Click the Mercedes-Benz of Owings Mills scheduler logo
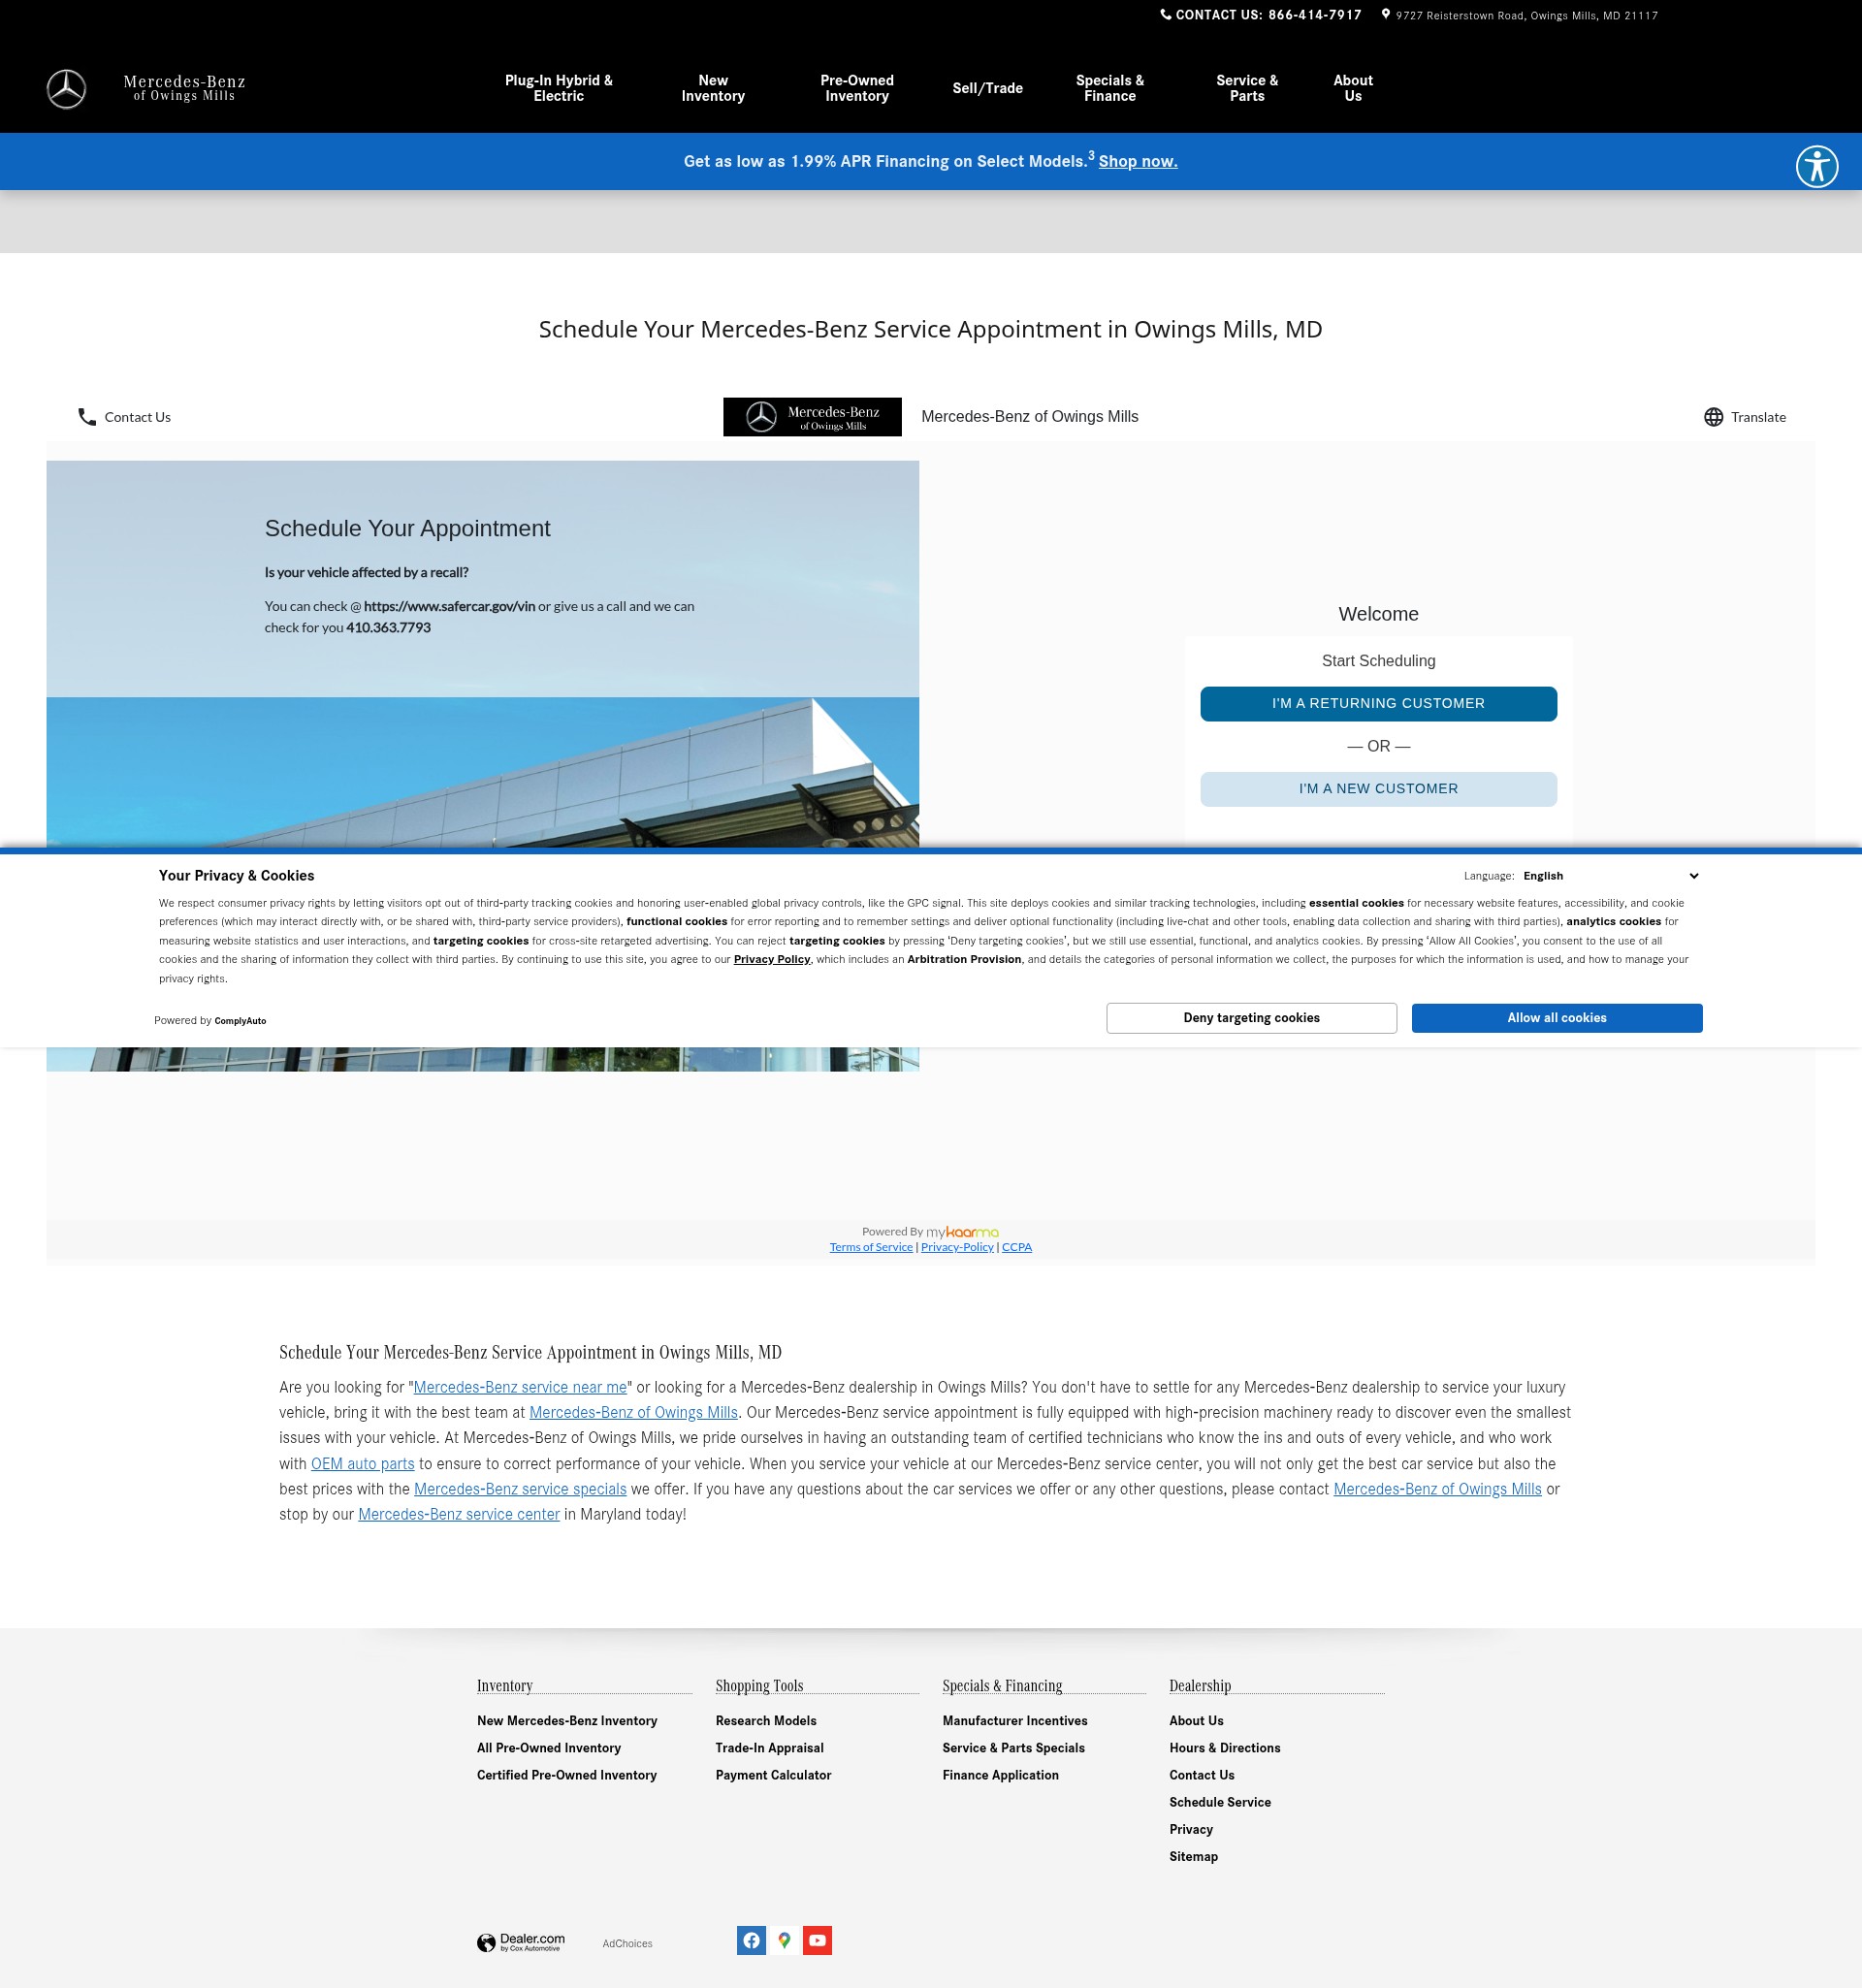 pyautogui.click(x=812, y=417)
